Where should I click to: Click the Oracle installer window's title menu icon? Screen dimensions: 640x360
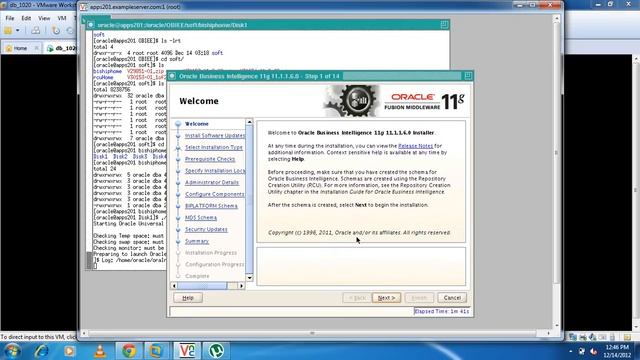coord(172,76)
